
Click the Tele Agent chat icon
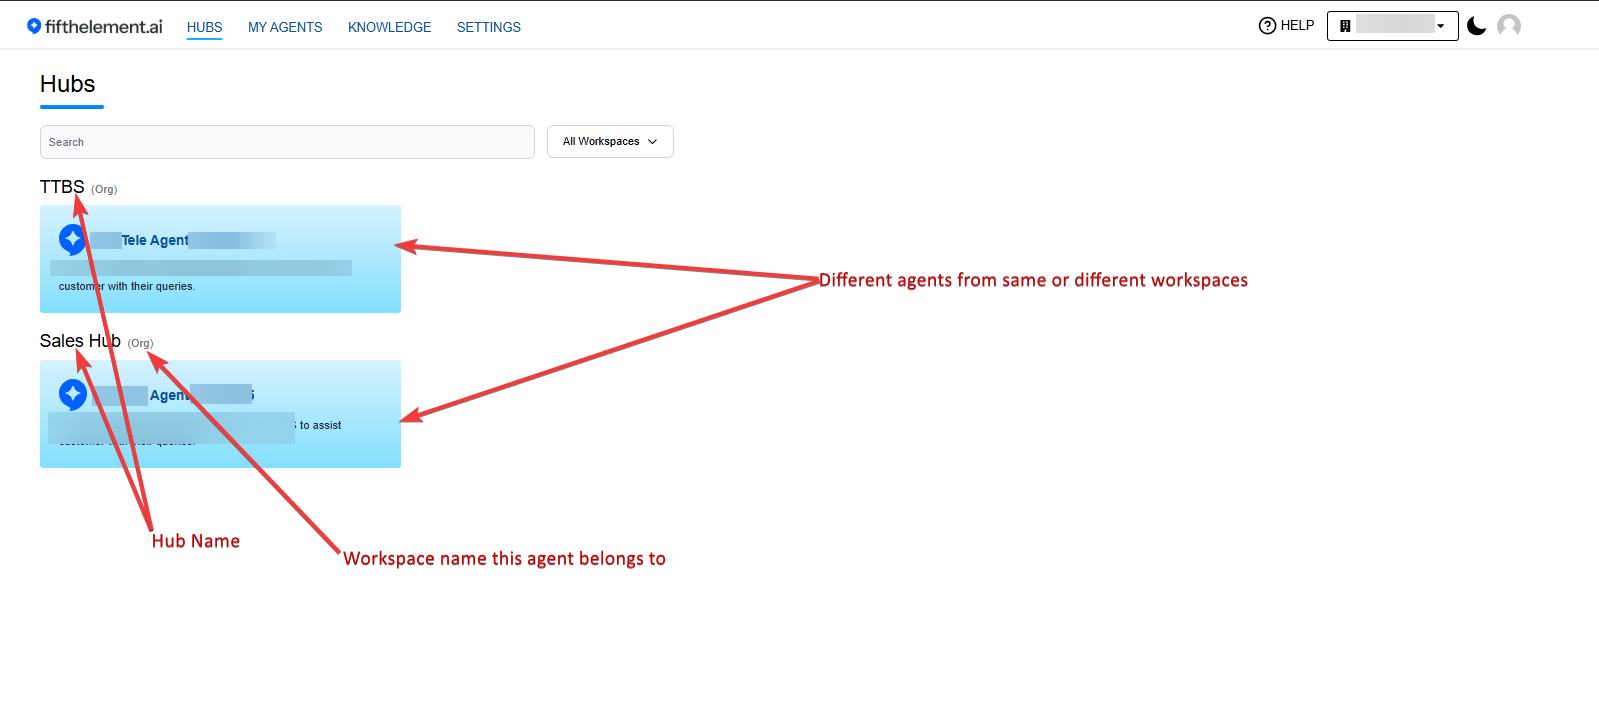72,240
